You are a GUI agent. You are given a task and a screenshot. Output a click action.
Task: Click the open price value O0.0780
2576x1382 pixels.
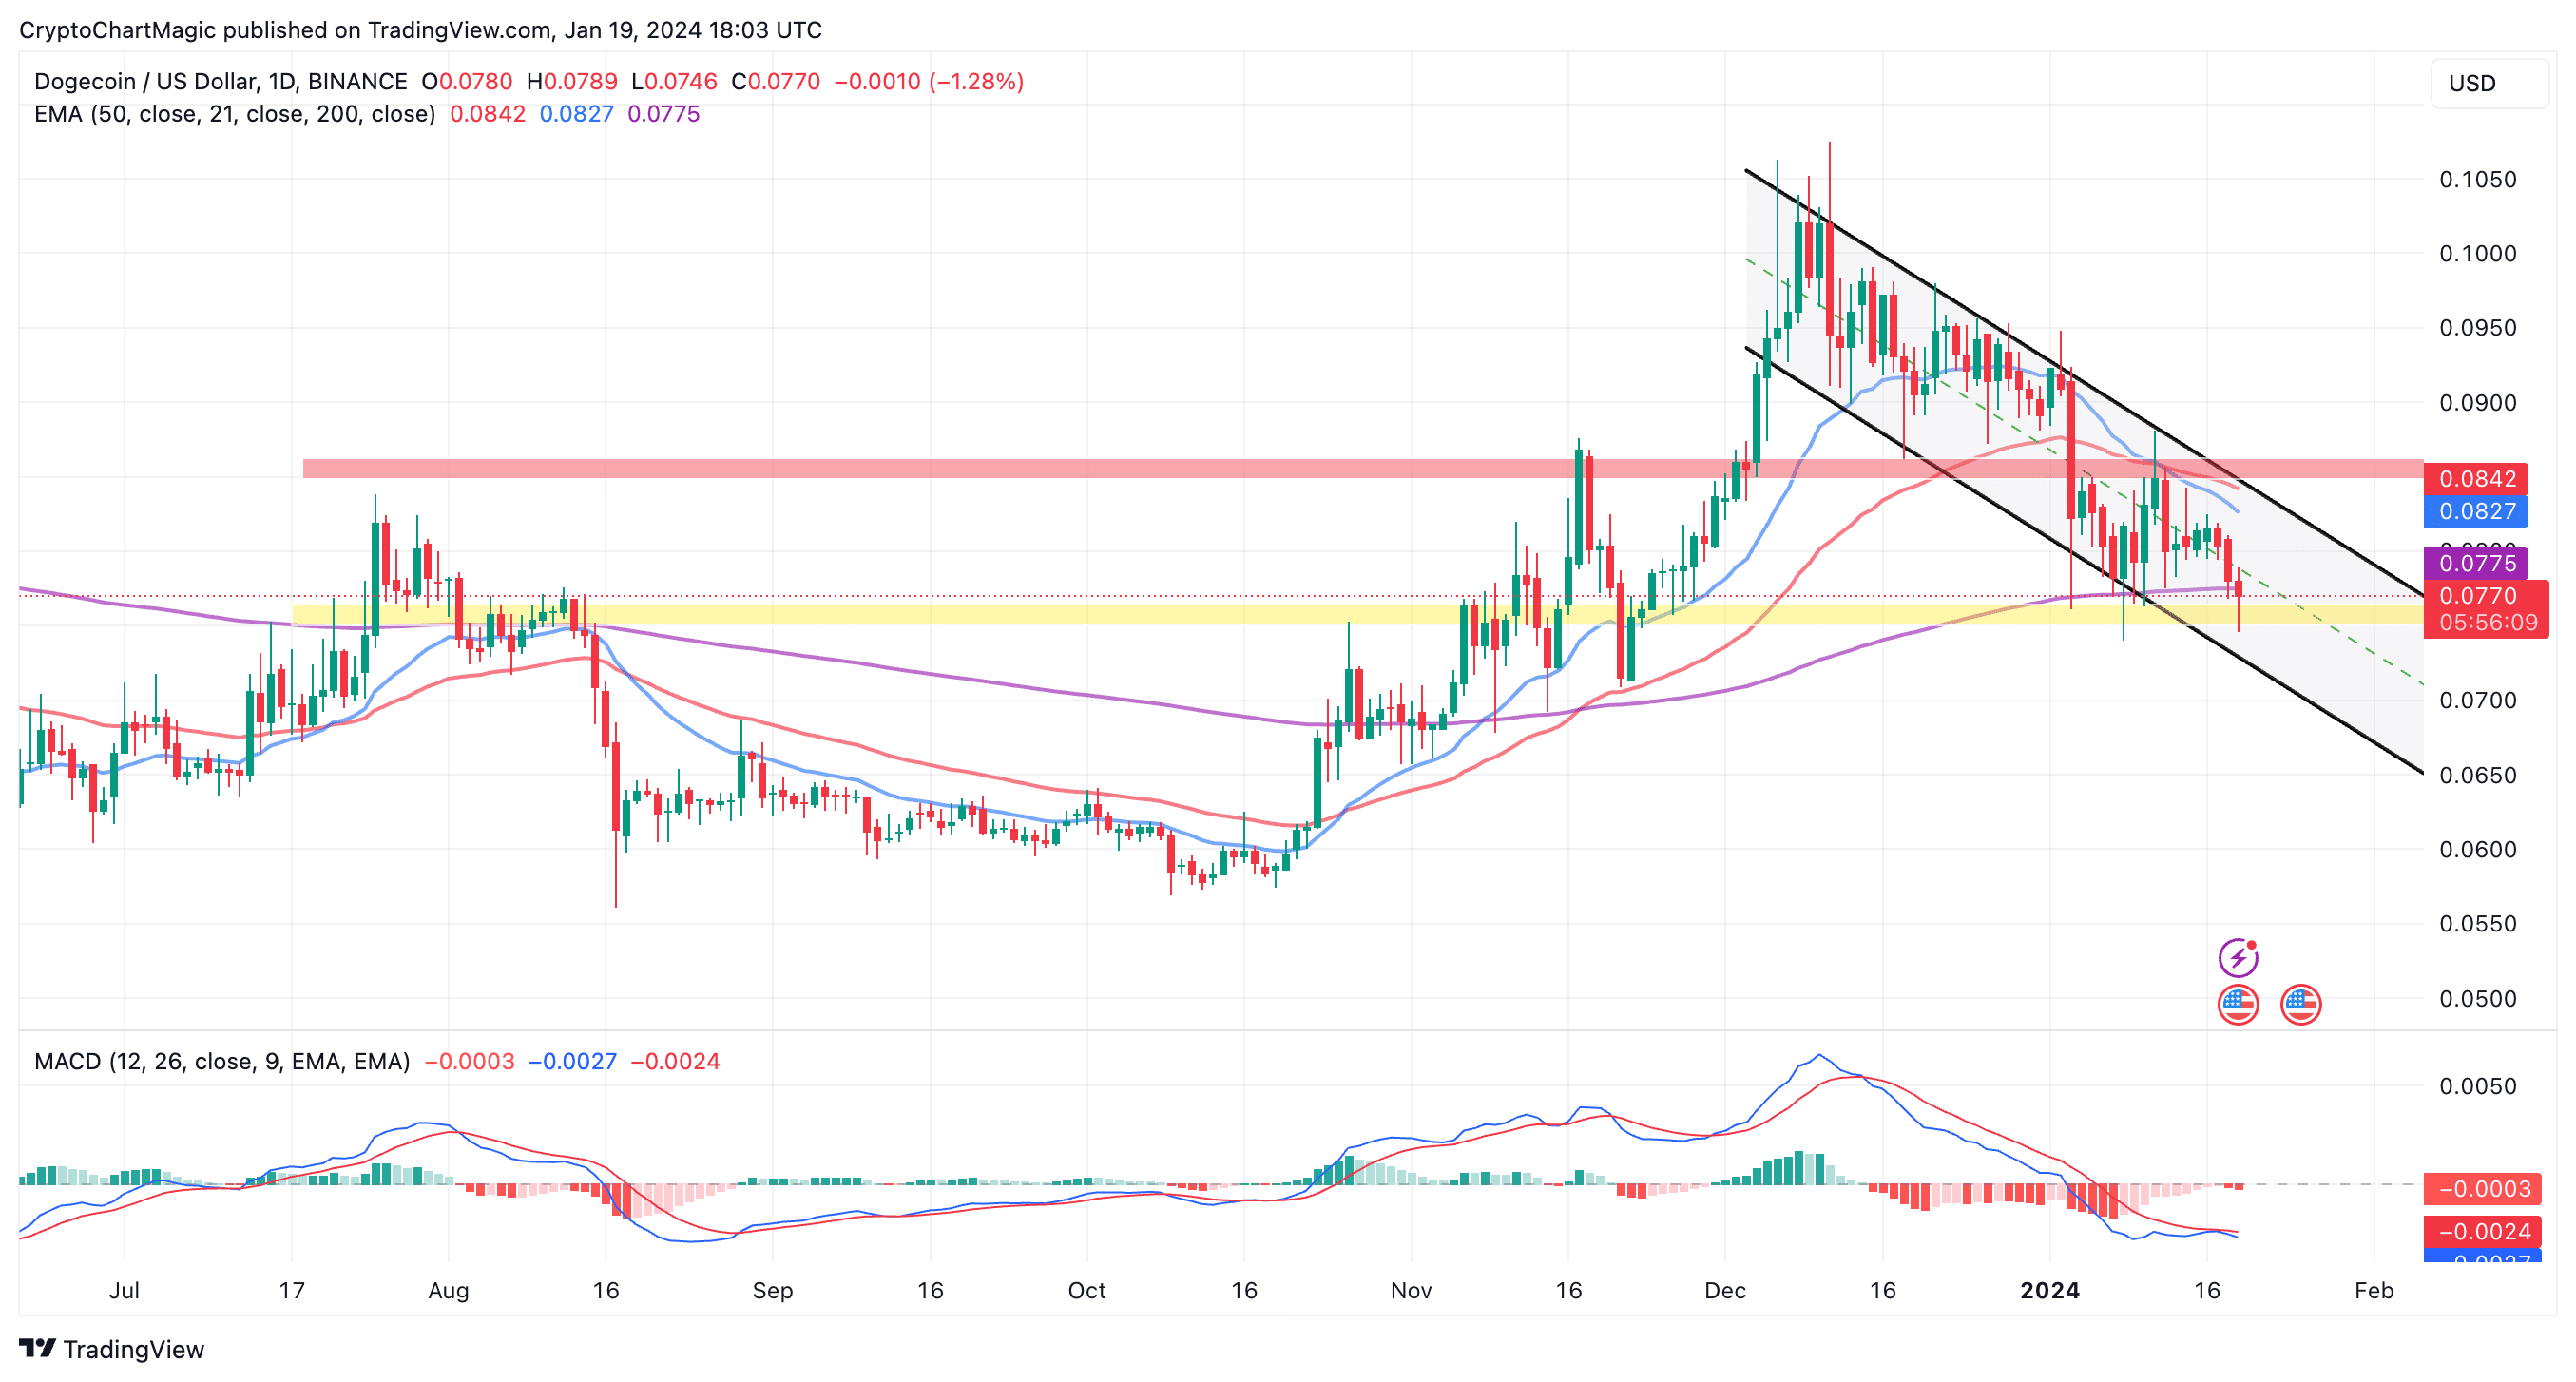pyautogui.click(x=467, y=82)
